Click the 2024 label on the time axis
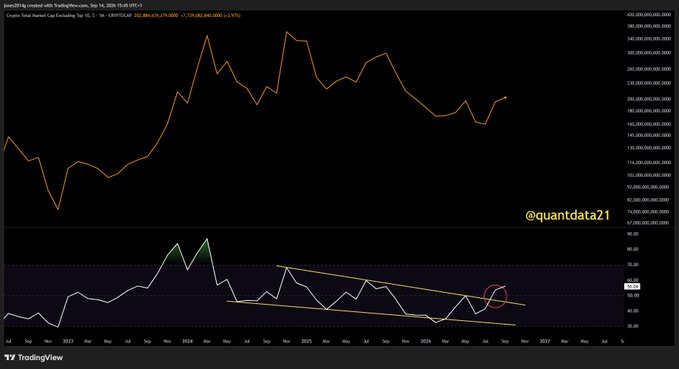The image size is (679, 369). pos(187,341)
